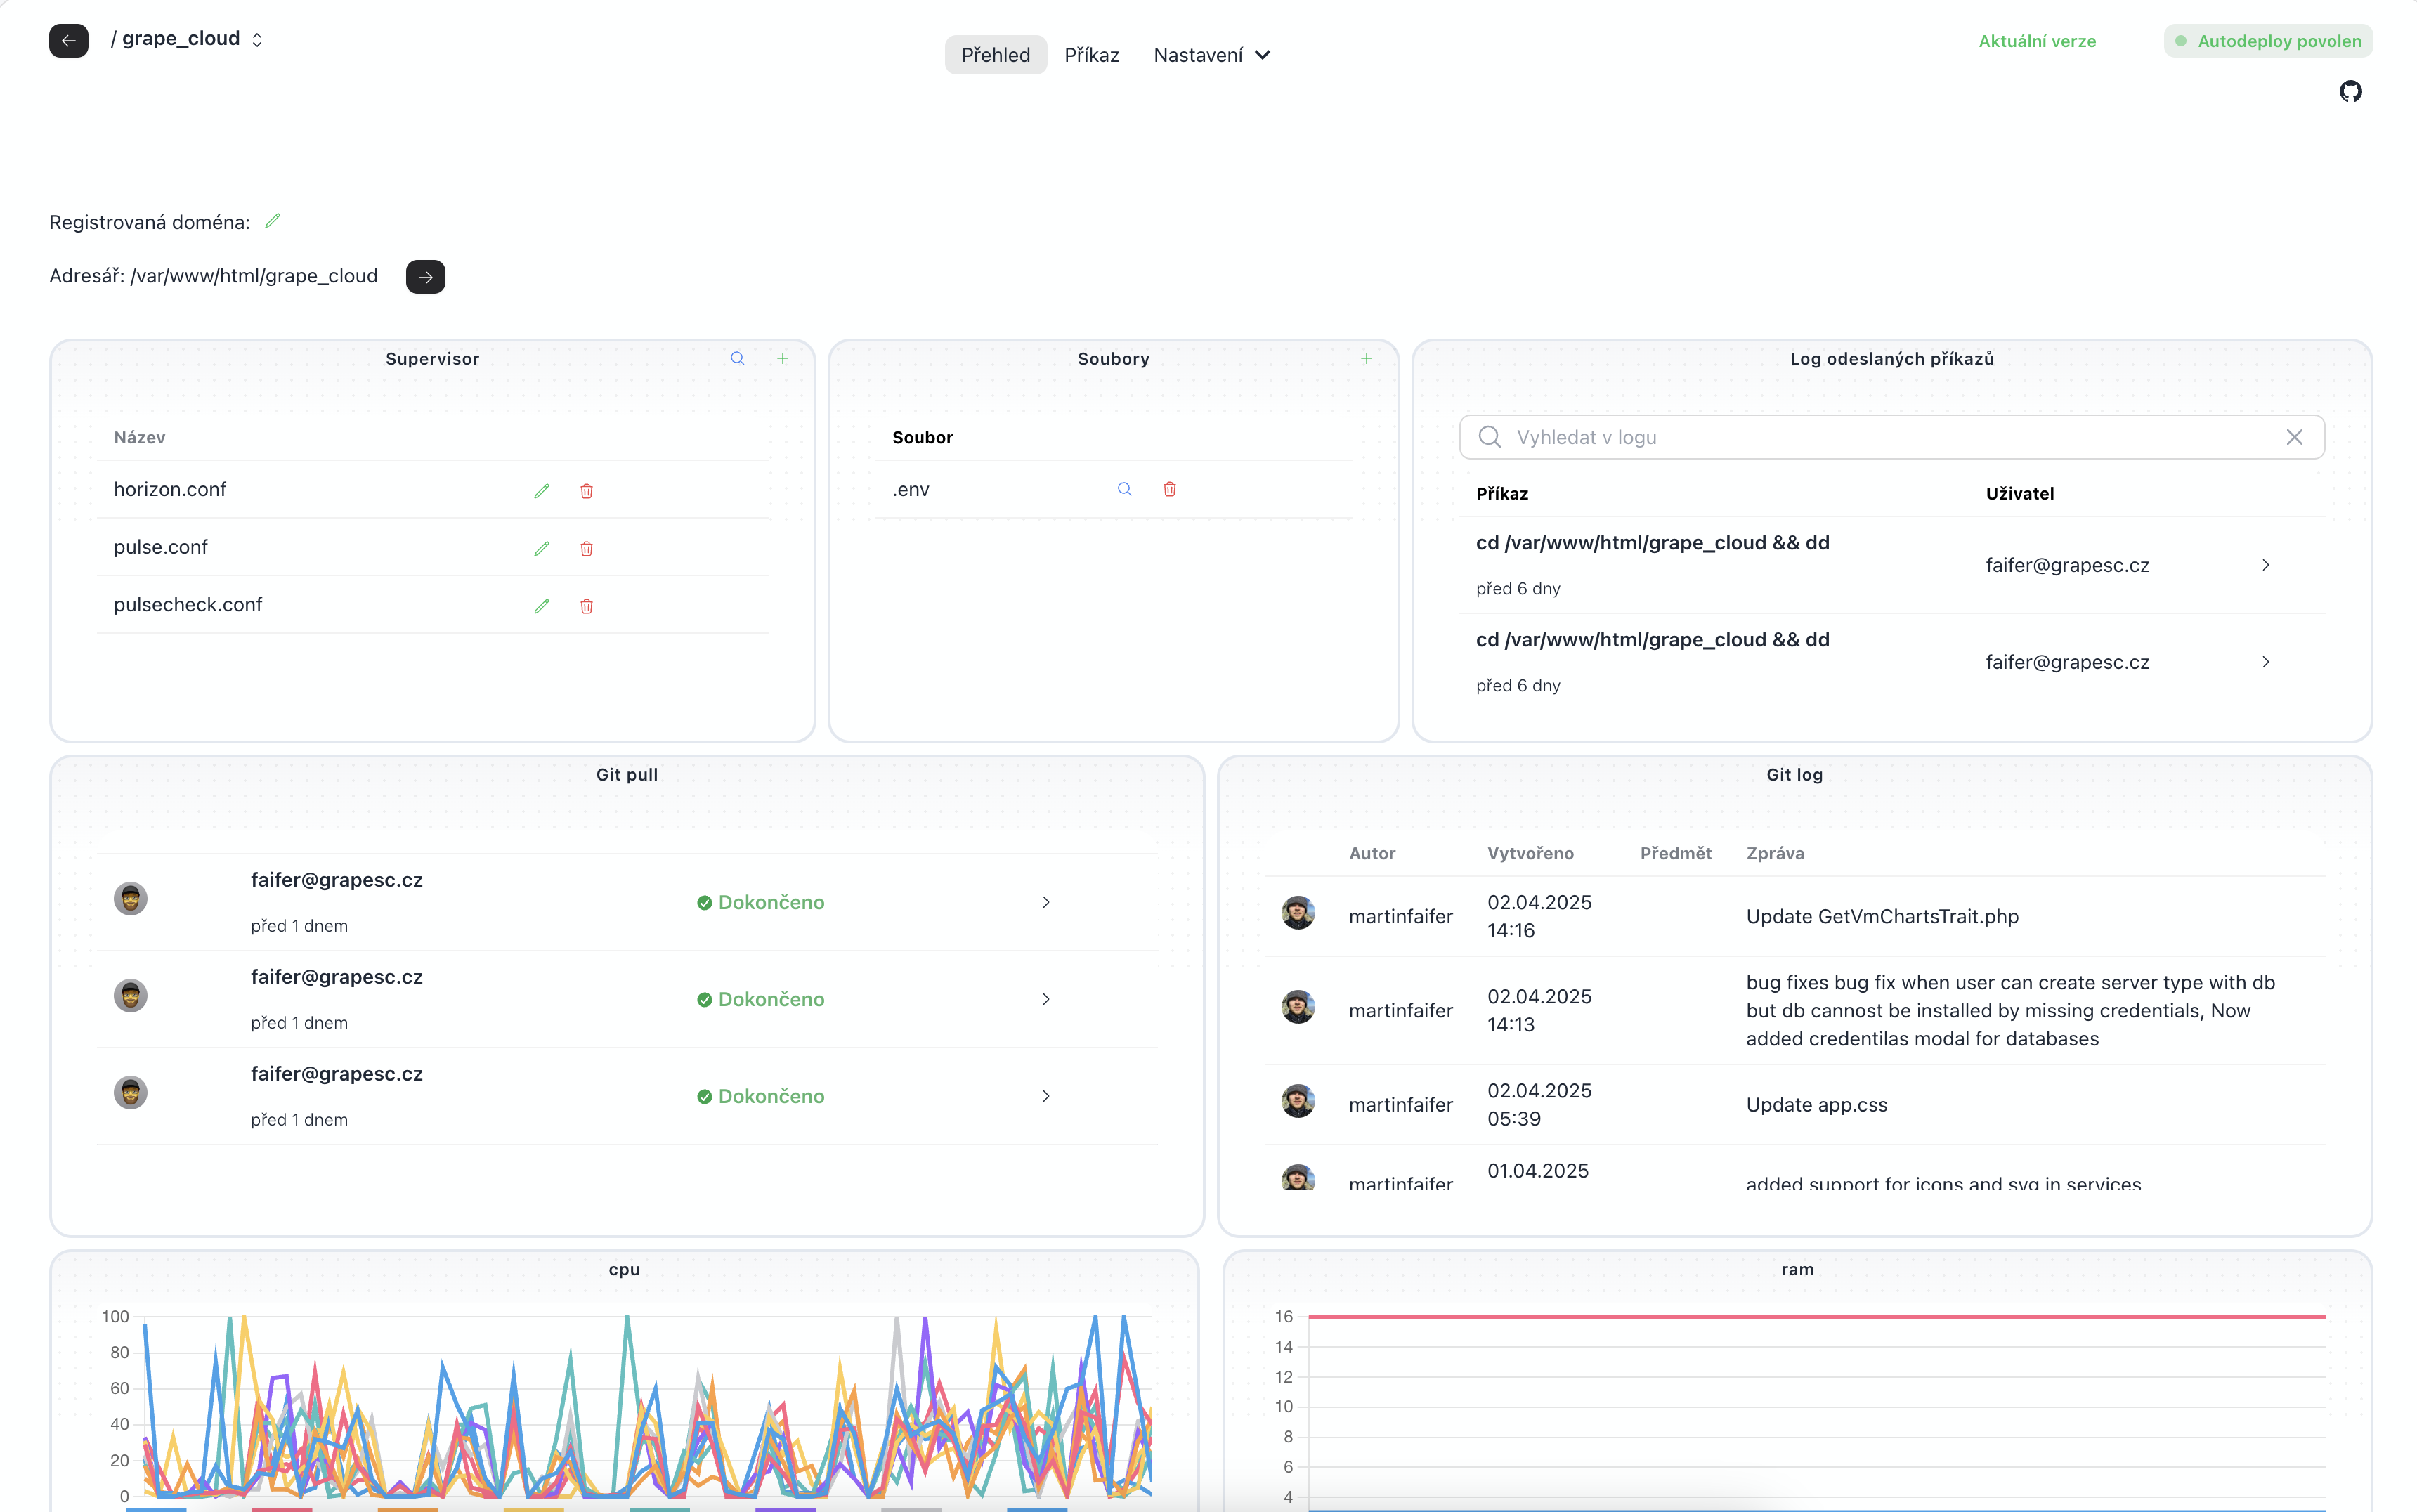
Task: Edit the registered domain pencil icon
Action: [x=272, y=221]
